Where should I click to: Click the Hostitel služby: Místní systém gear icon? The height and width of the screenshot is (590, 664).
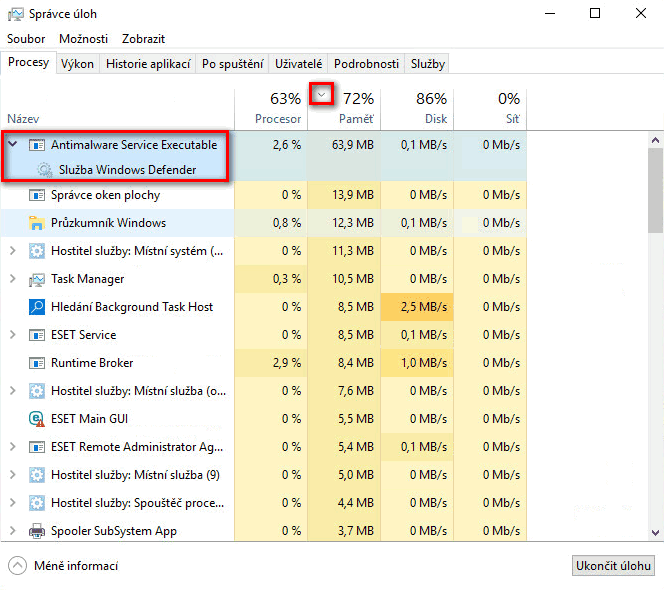[x=37, y=251]
